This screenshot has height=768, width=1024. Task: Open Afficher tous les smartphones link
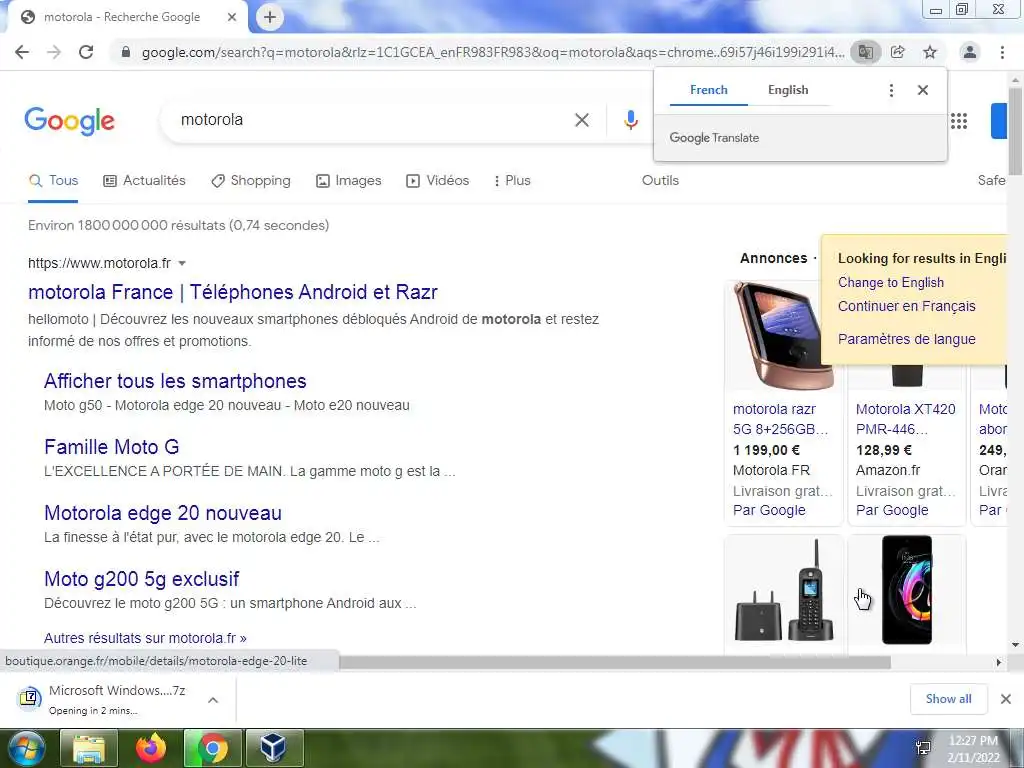pyautogui.click(x=175, y=381)
